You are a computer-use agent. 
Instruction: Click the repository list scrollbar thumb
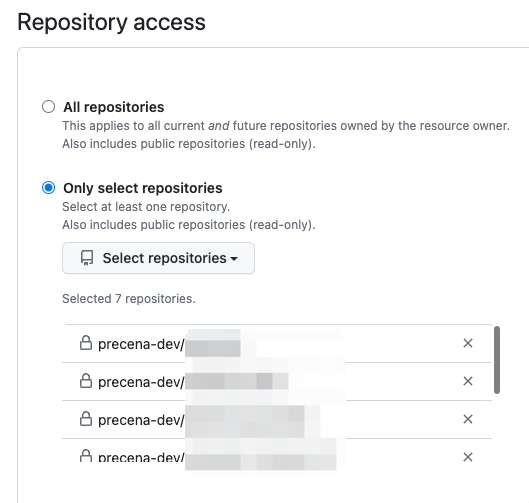tap(497, 360)
